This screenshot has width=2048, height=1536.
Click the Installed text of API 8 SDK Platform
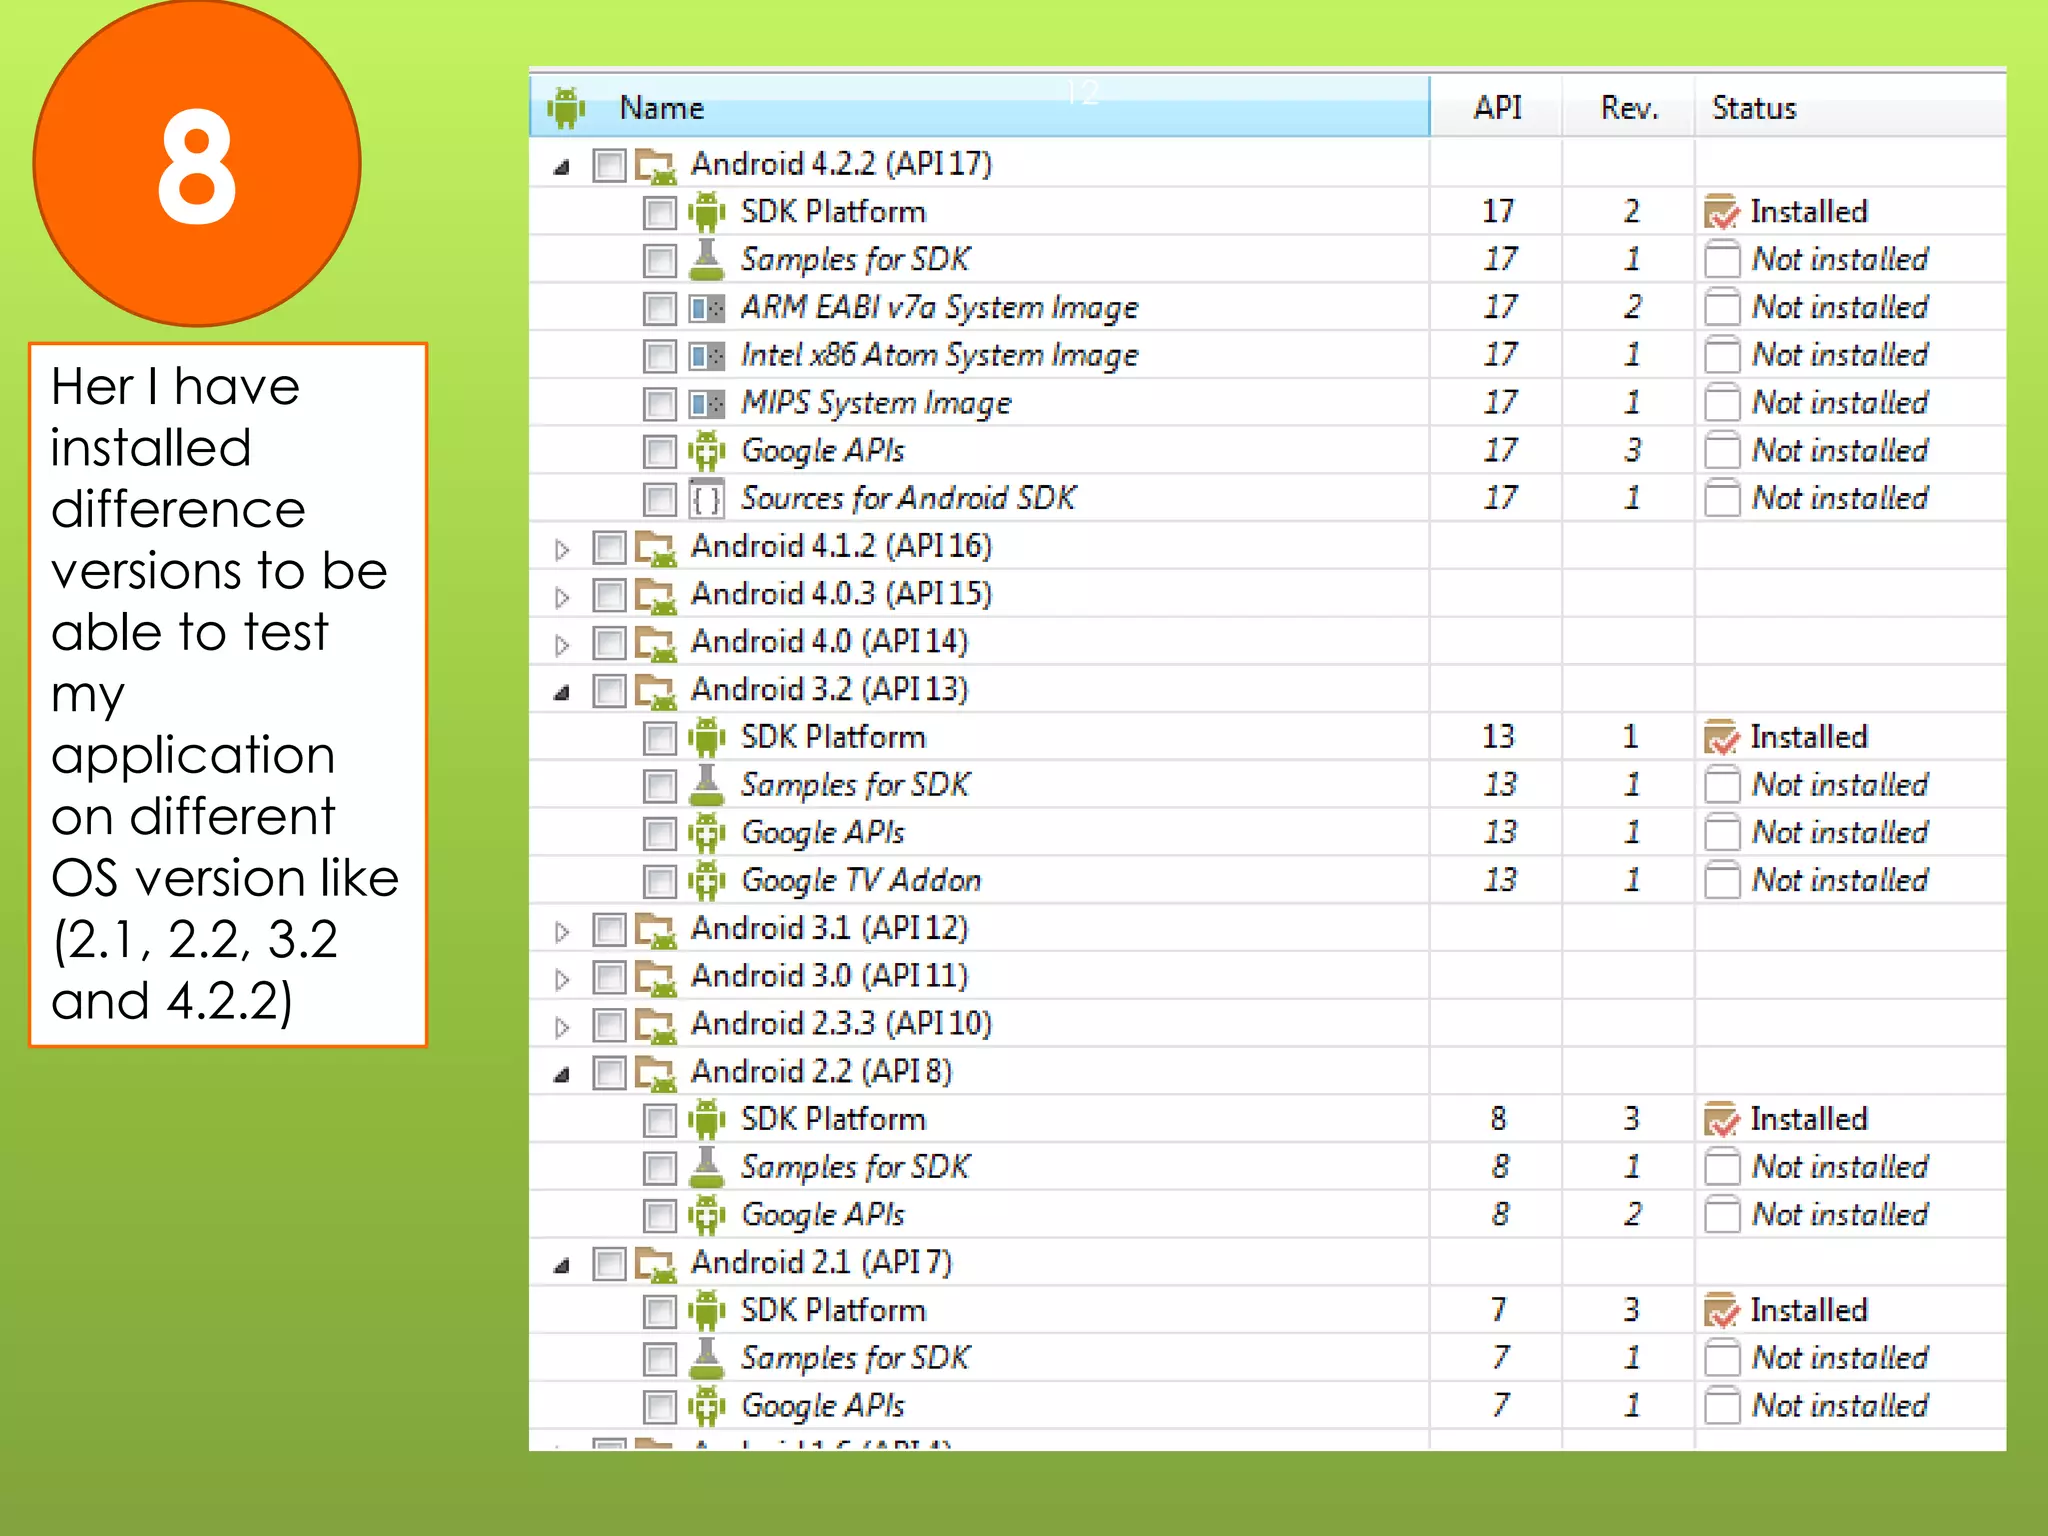[1809, 1119]
